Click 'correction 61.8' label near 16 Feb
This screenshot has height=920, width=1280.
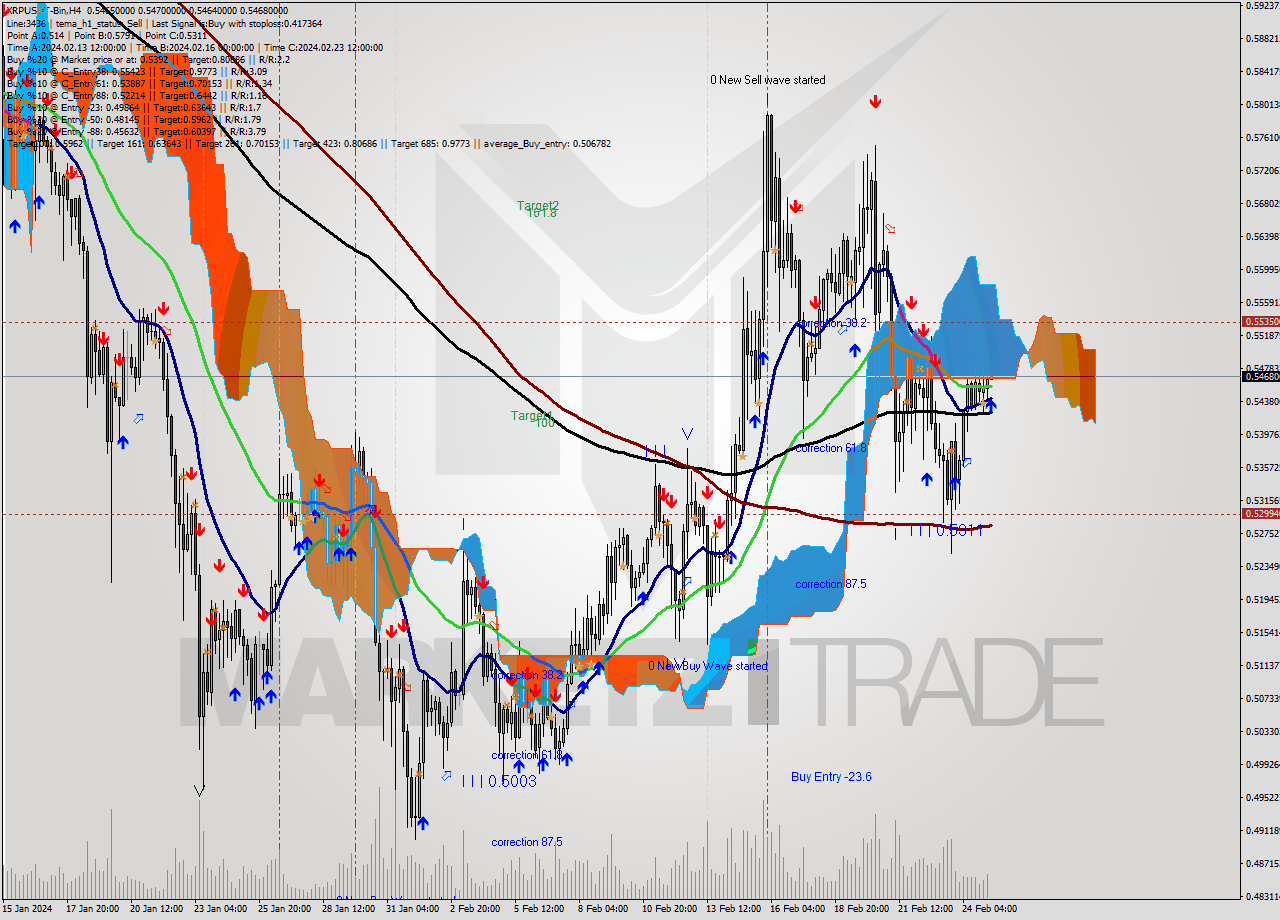pos(831,448)
